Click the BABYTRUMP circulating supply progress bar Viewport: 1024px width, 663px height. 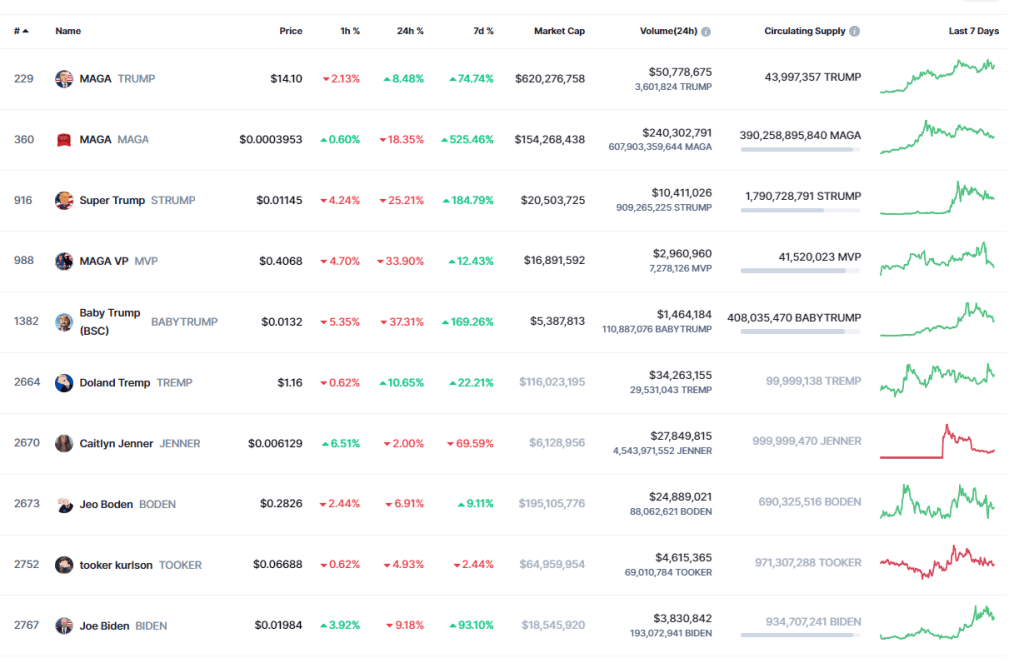[x=801, y=332]
